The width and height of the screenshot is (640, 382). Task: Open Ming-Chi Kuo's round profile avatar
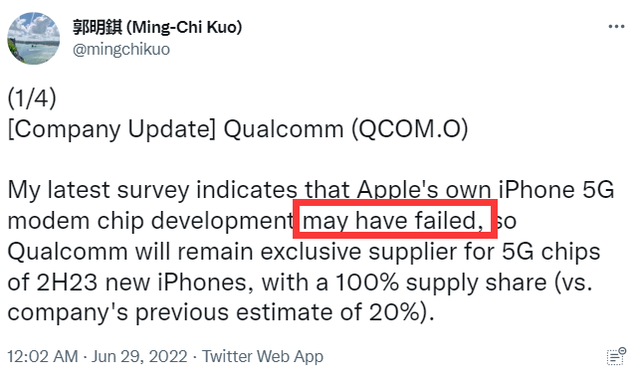[x=33, y=38]
